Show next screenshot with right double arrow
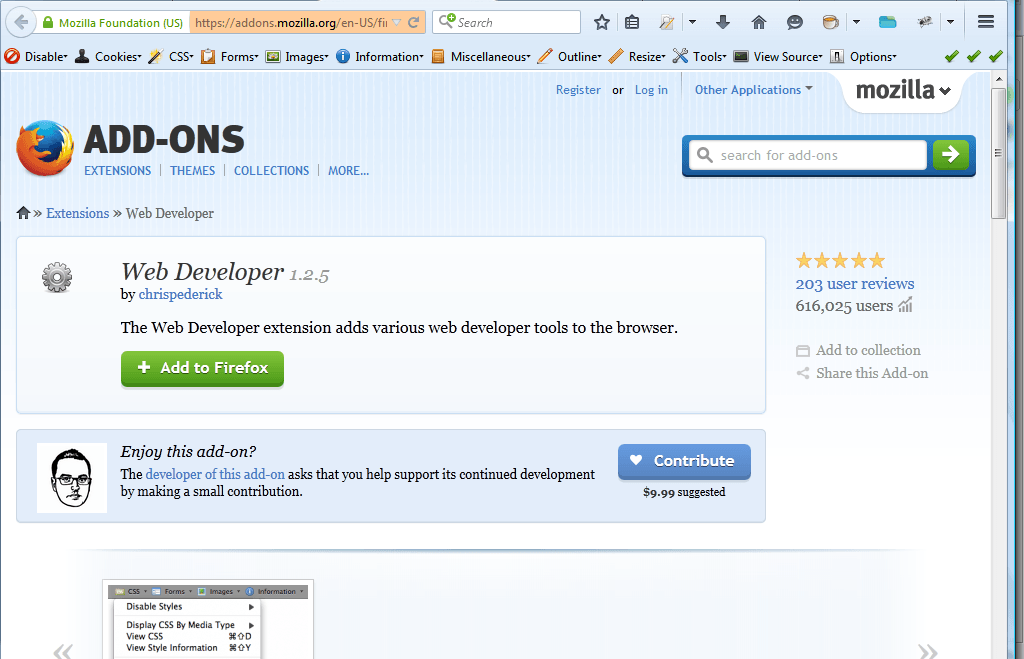This screenshot has height=659, width=1024. point(927,651)
